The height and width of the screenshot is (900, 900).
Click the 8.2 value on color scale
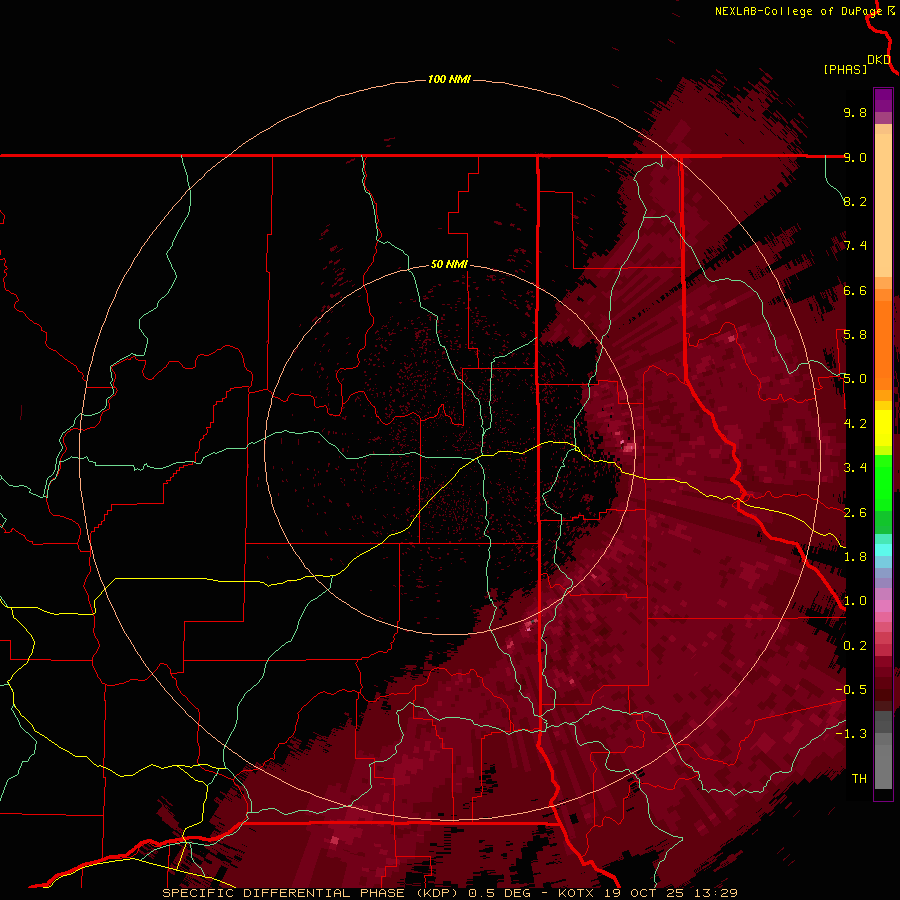[x=855, y=201]
